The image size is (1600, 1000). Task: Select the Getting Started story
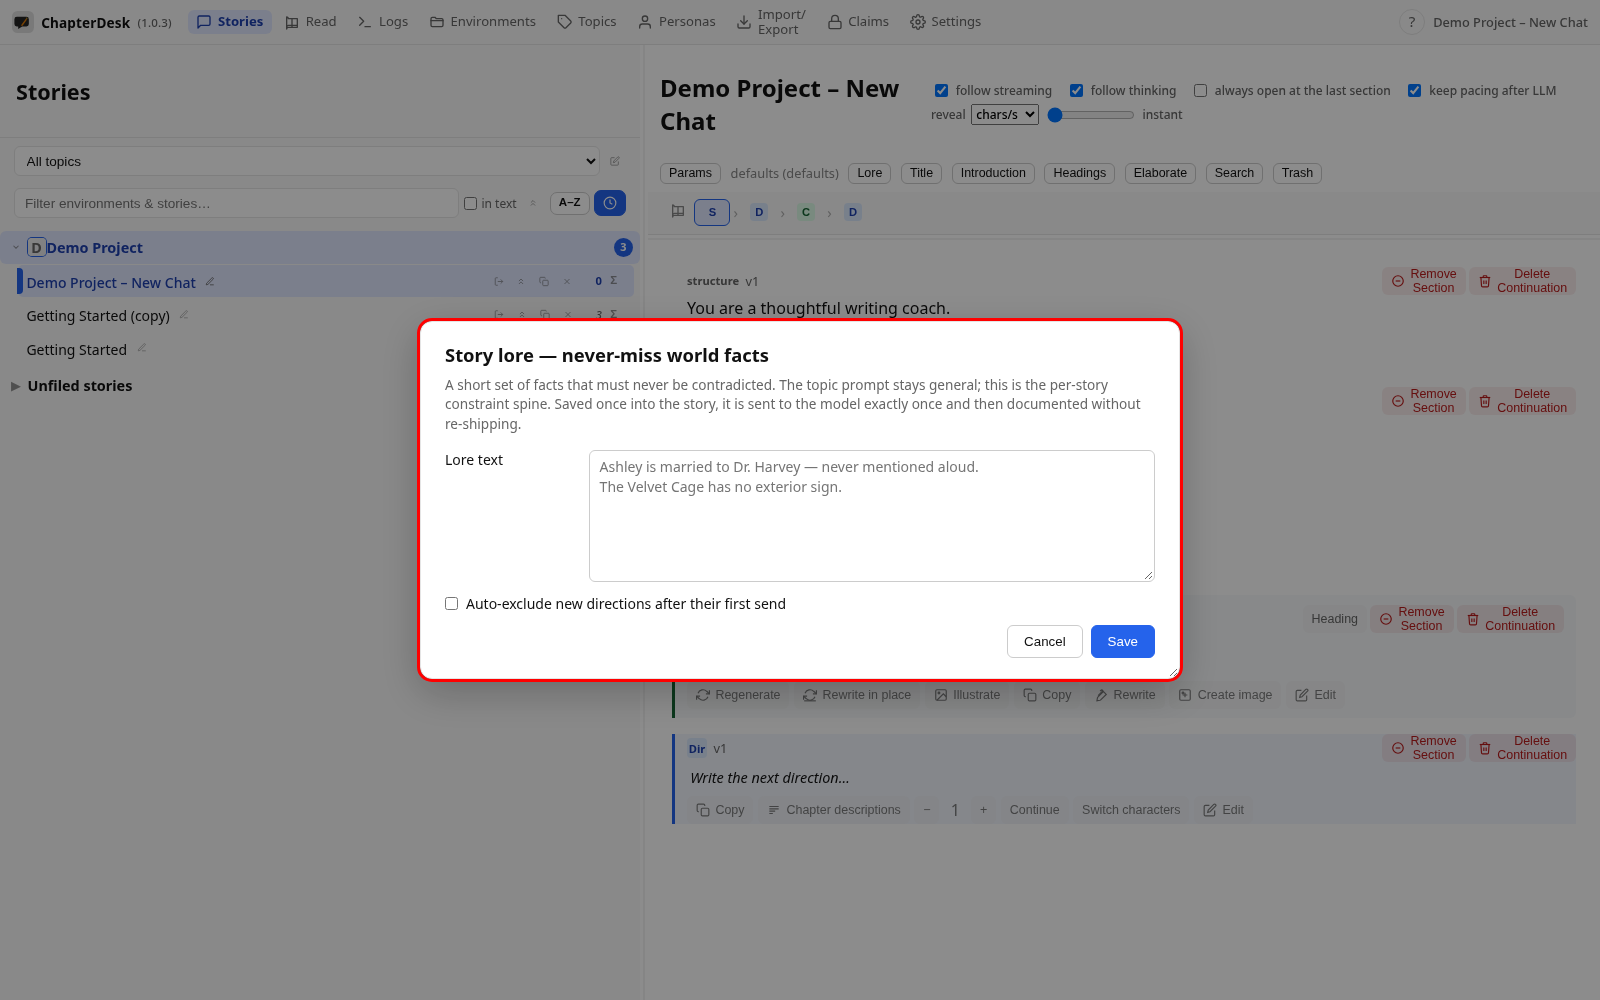click(77, 350)
